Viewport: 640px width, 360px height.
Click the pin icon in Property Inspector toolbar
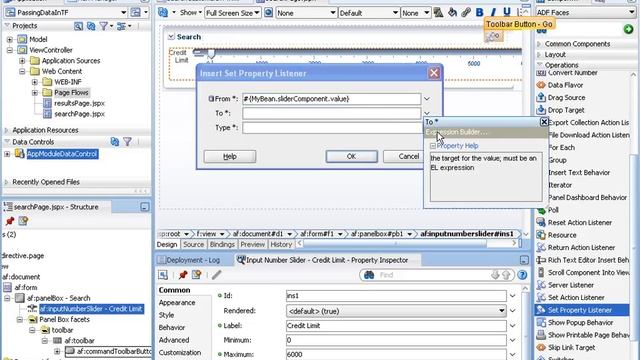(x=183, y=275)
